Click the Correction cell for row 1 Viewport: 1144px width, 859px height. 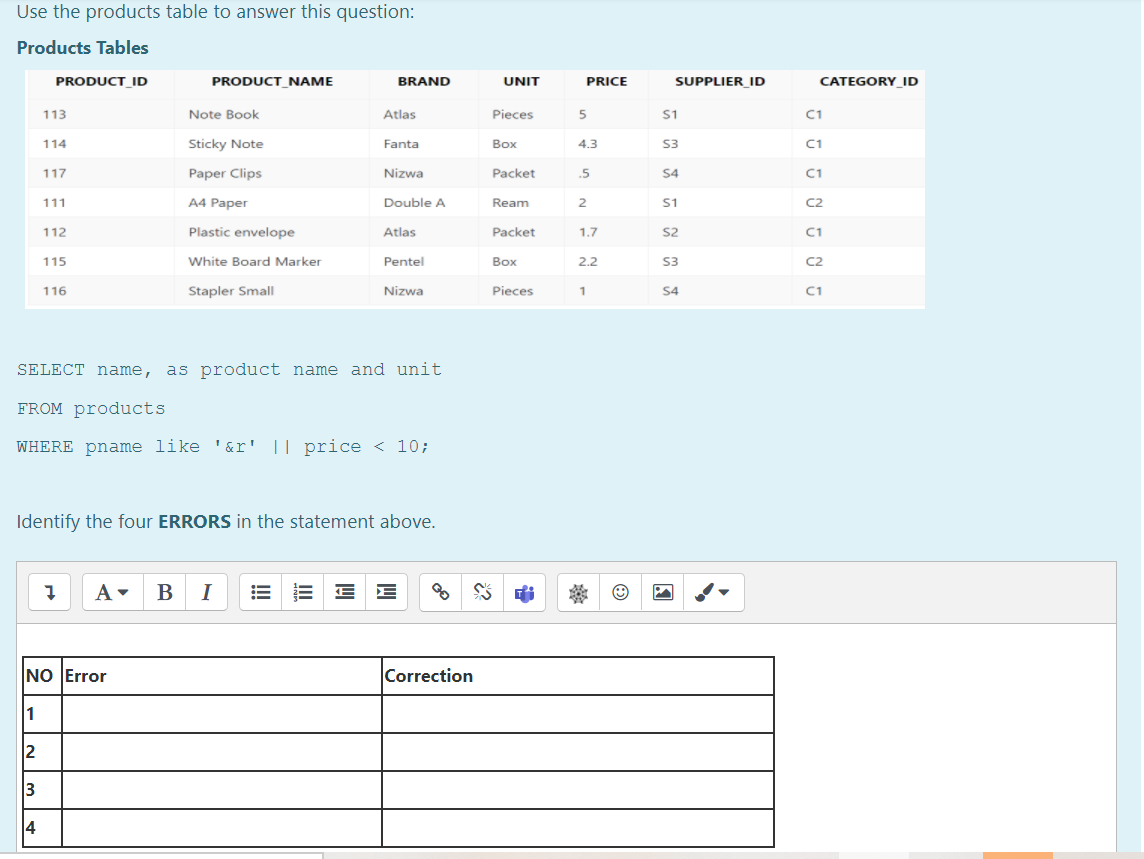[578, 714]
